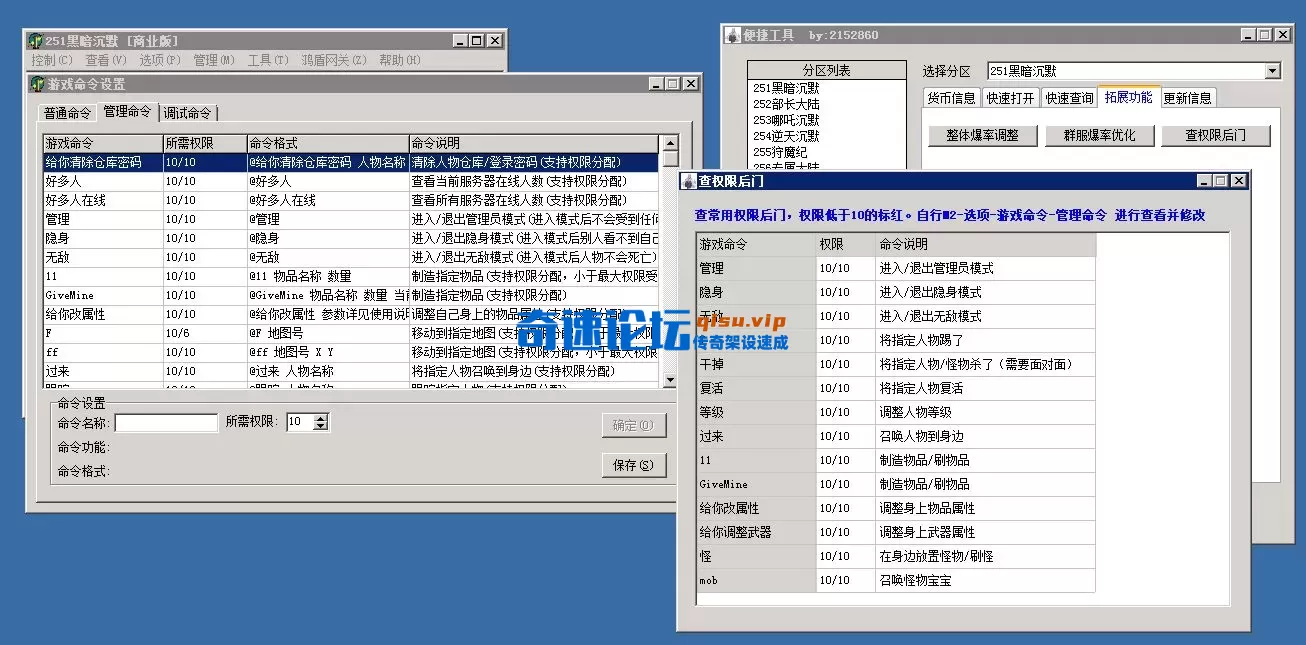Open the 帮助(H) menu

pos(395,60)
